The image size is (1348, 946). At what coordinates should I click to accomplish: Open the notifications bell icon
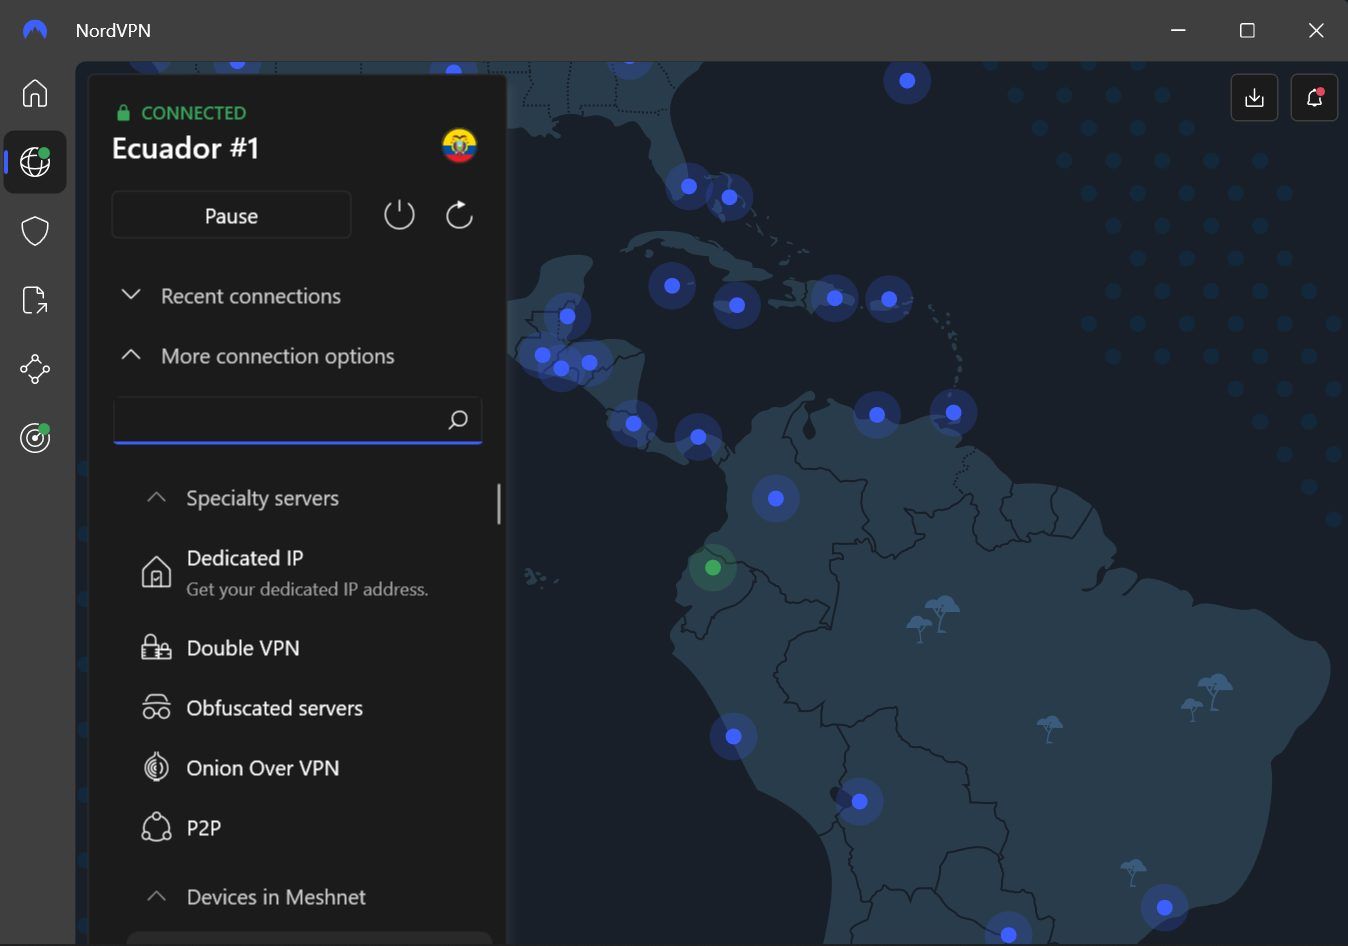click(x=1314, y=98)
